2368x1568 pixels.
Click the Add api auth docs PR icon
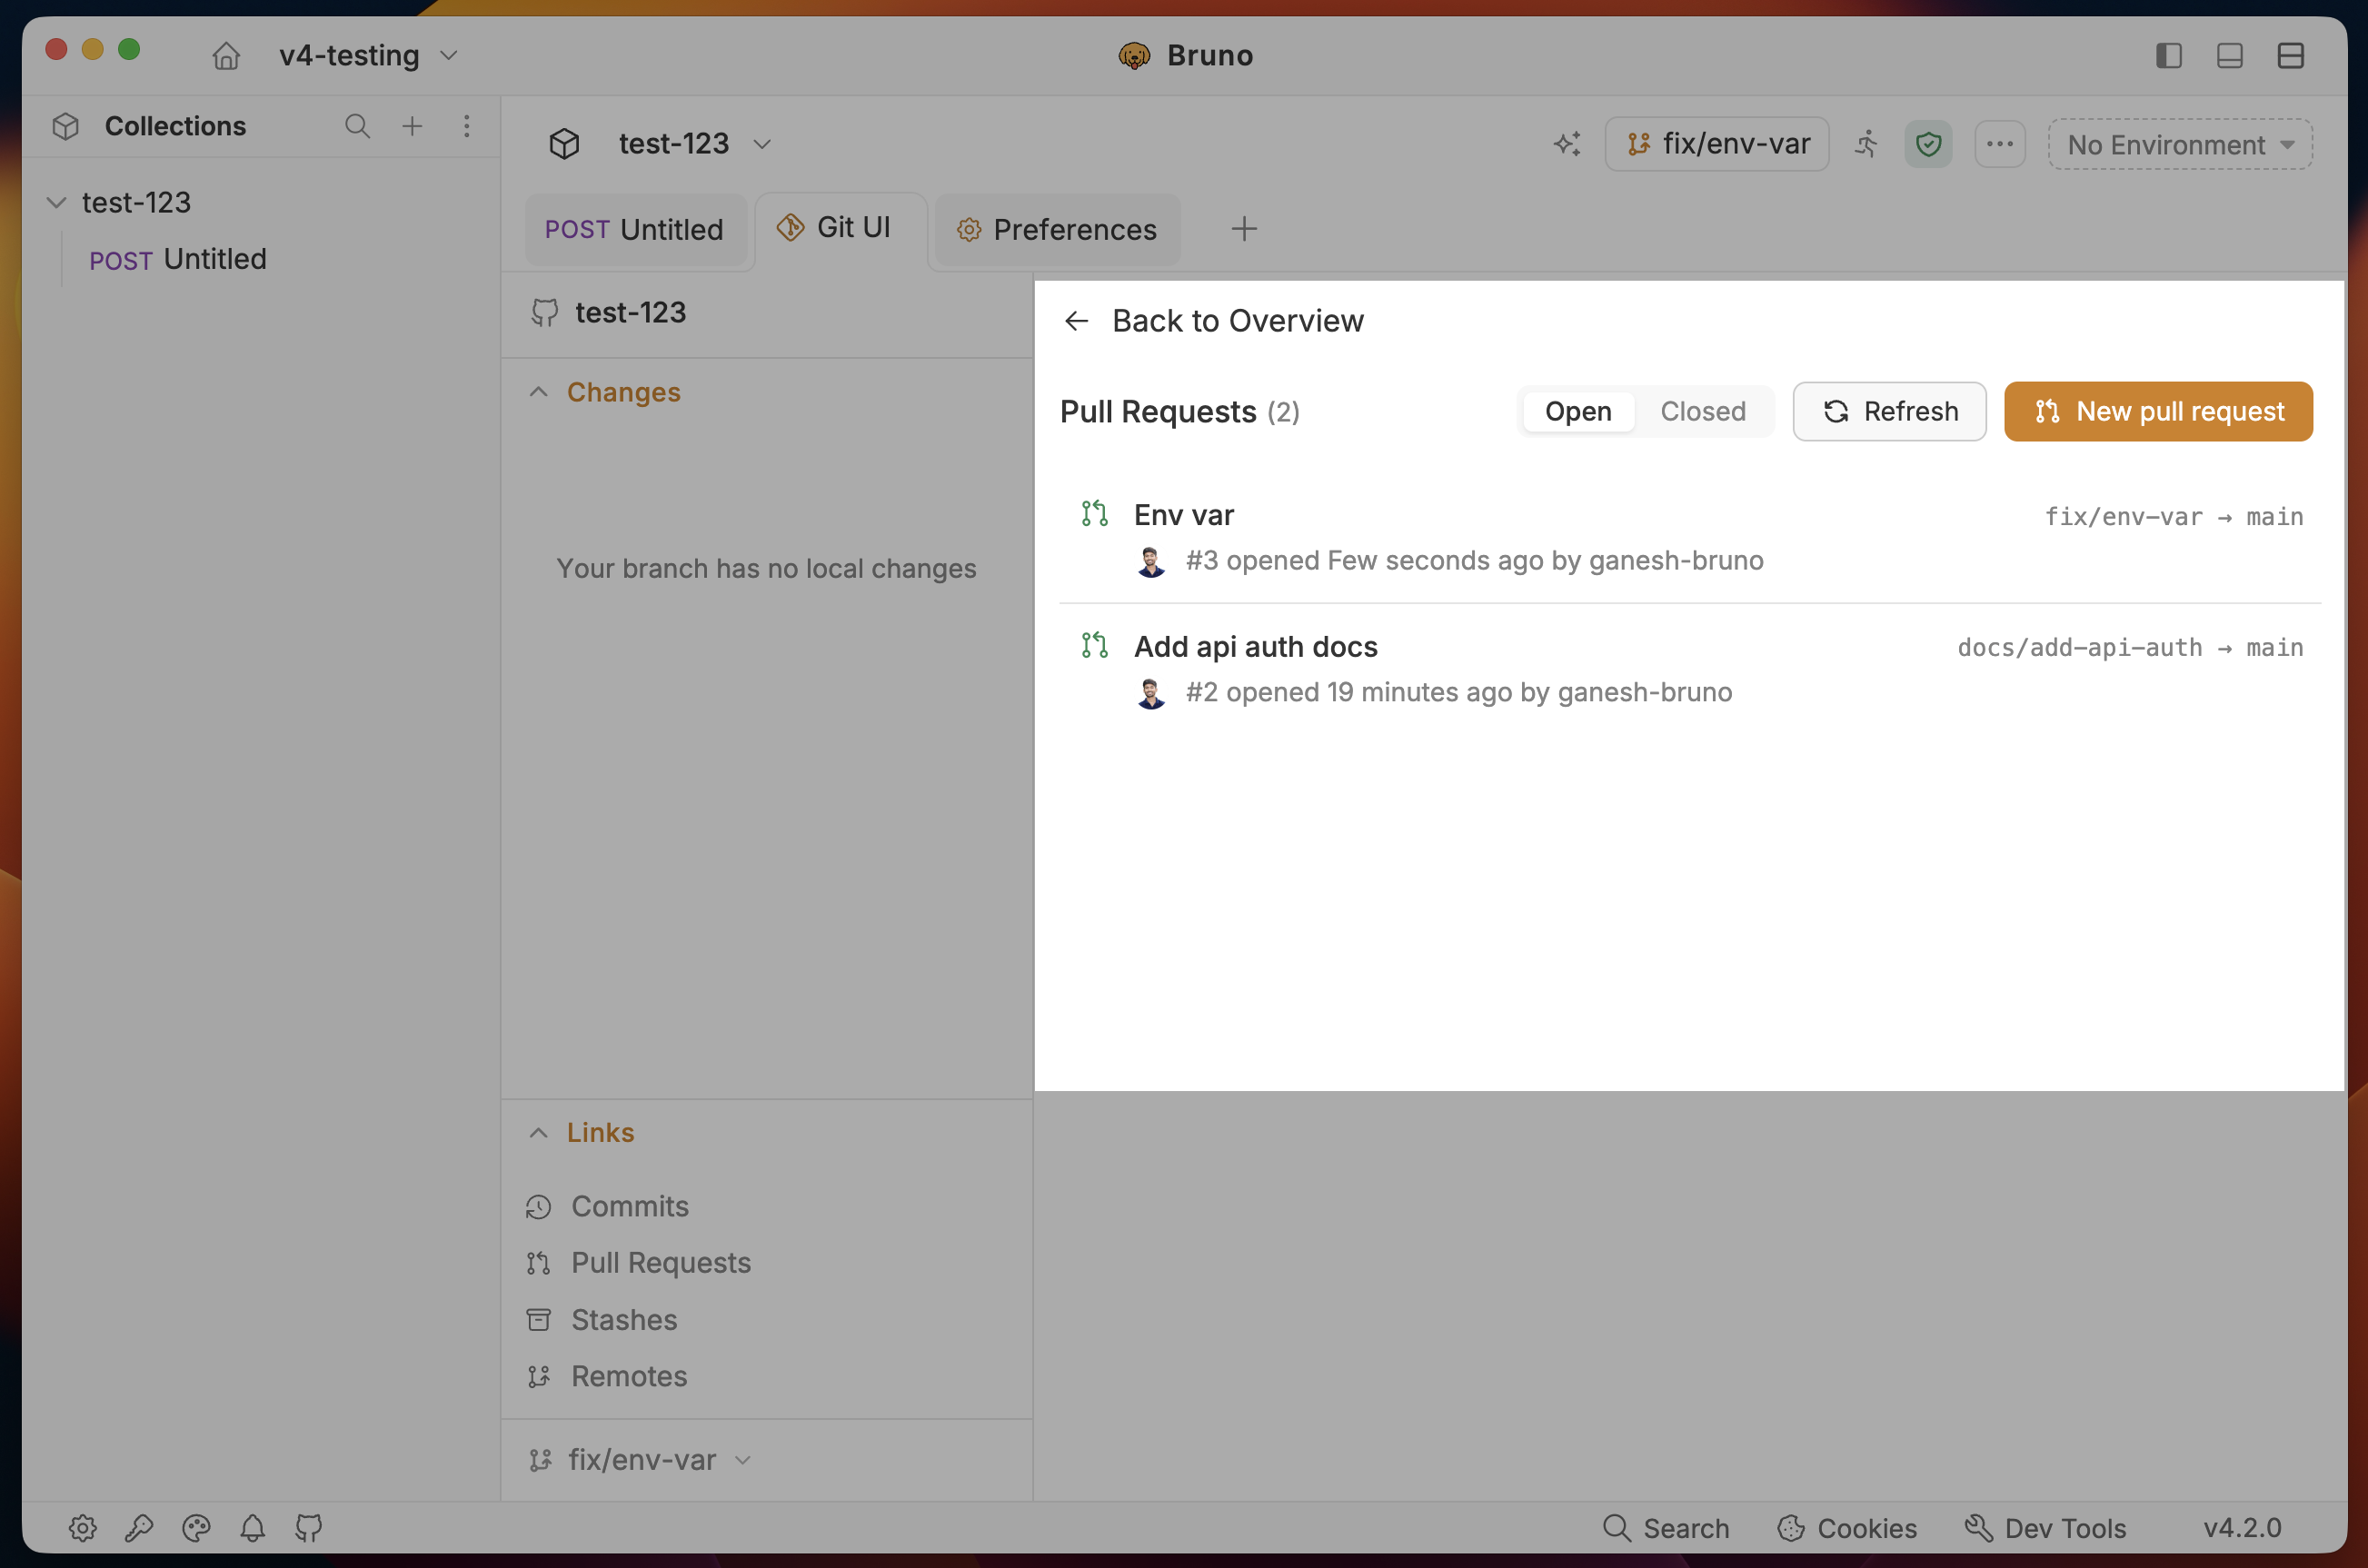1094,646
